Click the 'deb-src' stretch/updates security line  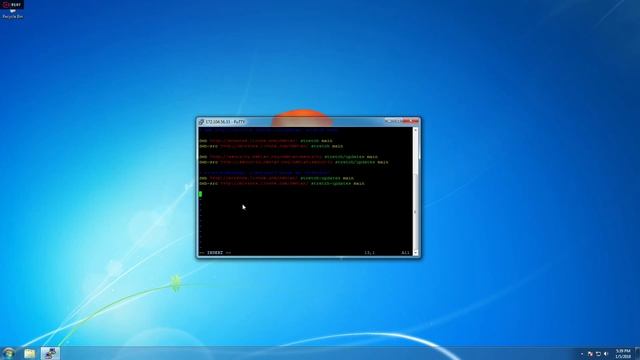click(x=293, y=162)
